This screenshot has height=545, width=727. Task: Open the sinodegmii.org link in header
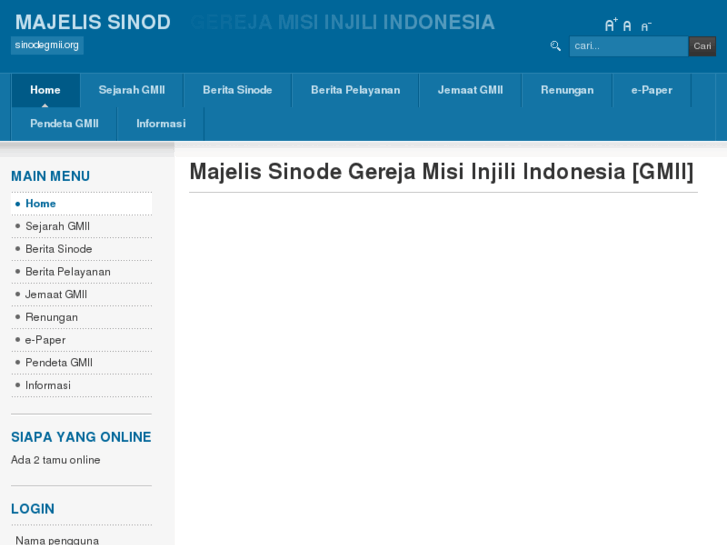coord(47,45)
